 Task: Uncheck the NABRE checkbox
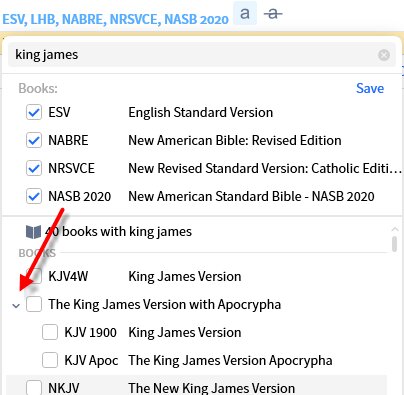click(x=34, y=140)
